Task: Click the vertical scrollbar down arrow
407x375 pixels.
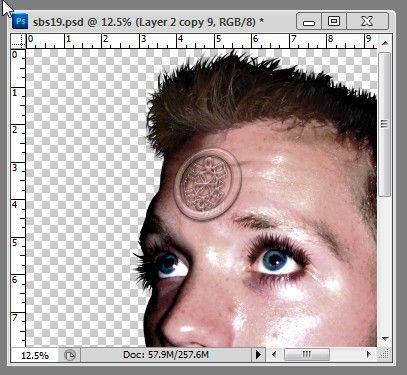Action: coord(385,339)
